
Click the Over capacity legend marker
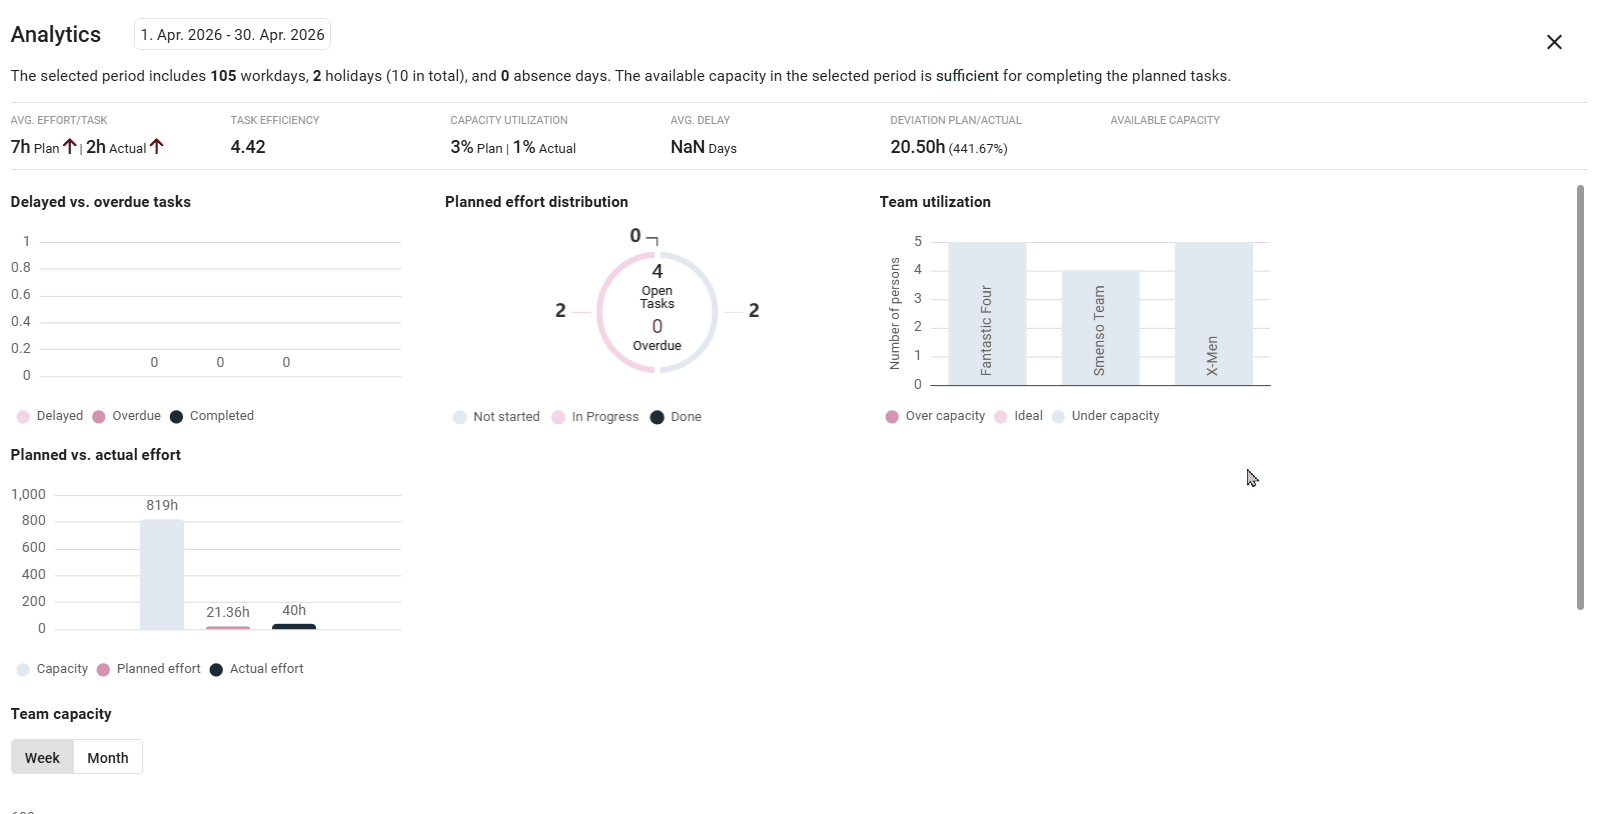point(892,417)
